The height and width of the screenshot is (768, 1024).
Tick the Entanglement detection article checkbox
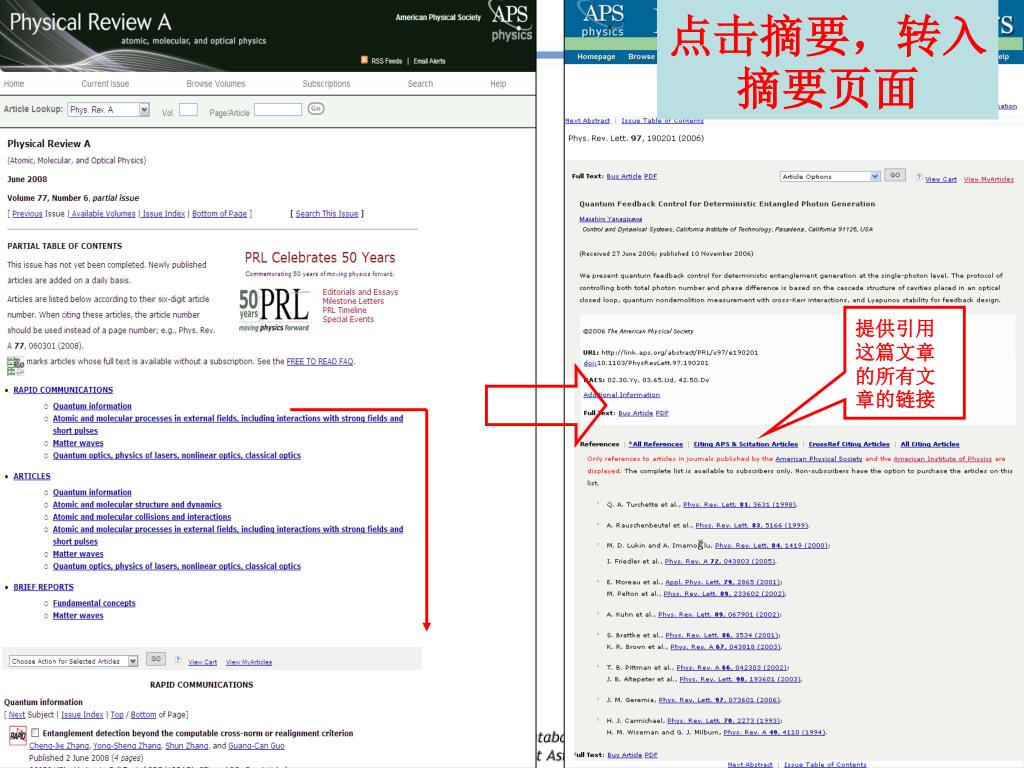35,733
